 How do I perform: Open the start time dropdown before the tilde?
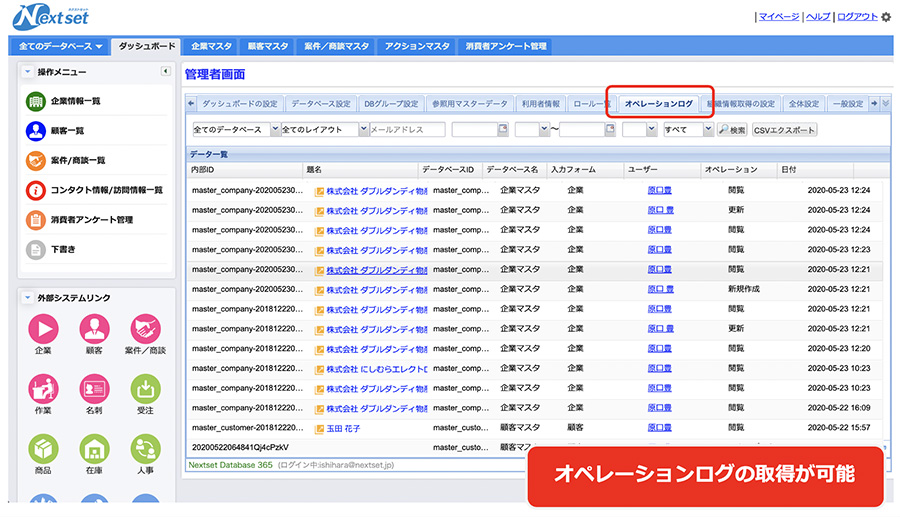coord(532,130)
